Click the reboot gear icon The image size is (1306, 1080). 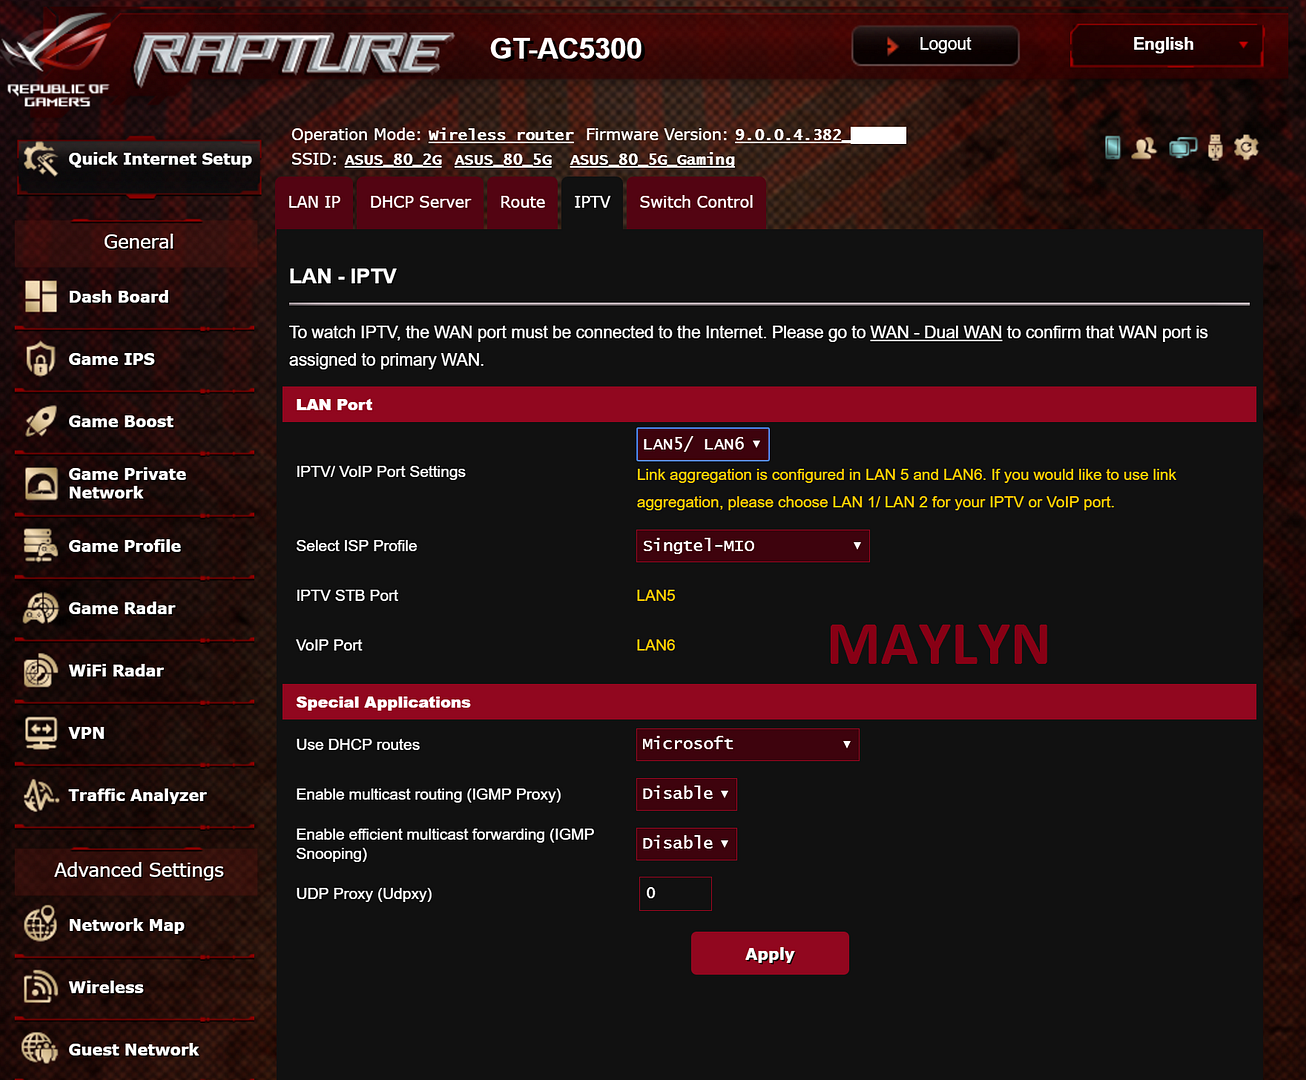tap(1246, 148)
